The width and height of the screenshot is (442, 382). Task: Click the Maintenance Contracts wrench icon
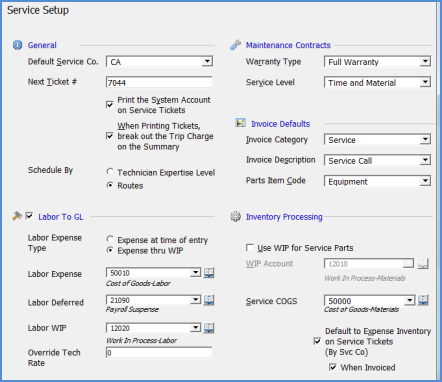235,45
